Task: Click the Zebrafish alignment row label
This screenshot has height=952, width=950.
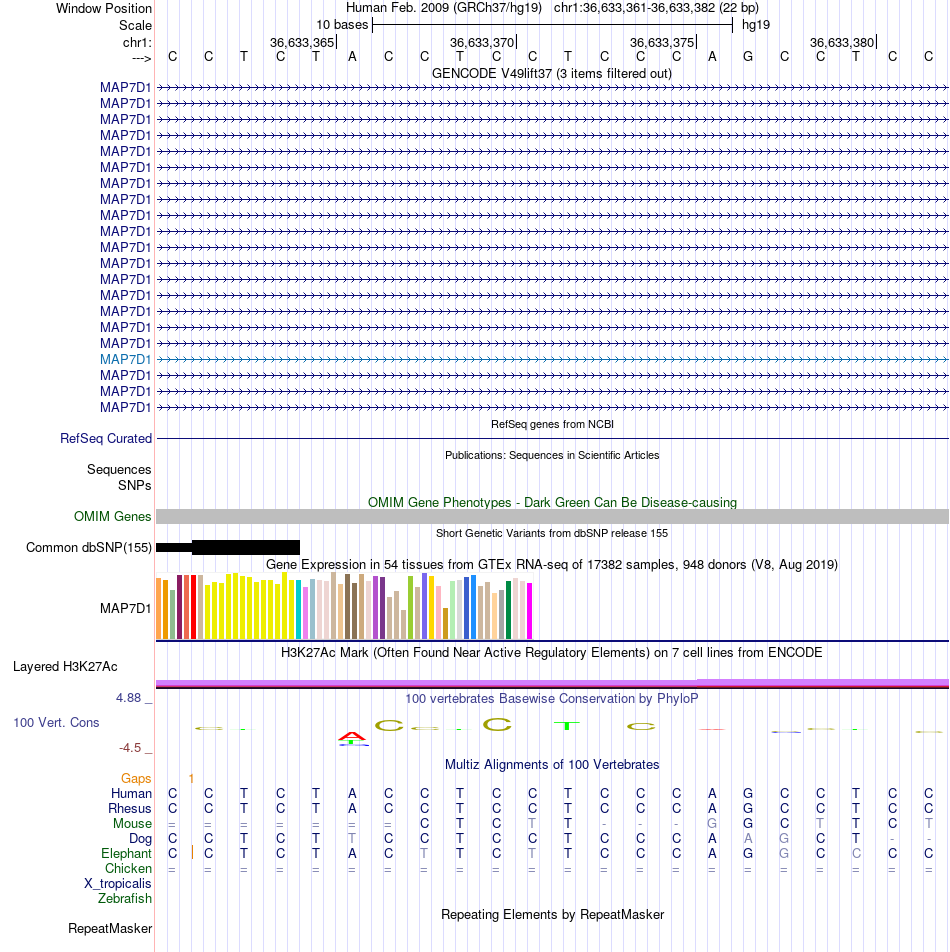Action: tap(124, 899)
